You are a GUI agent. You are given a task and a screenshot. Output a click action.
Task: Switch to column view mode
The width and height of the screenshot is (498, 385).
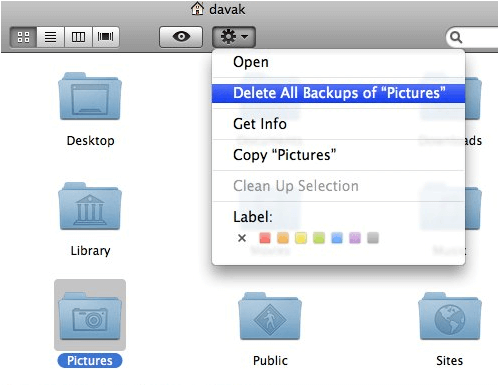tap(78, 37)
